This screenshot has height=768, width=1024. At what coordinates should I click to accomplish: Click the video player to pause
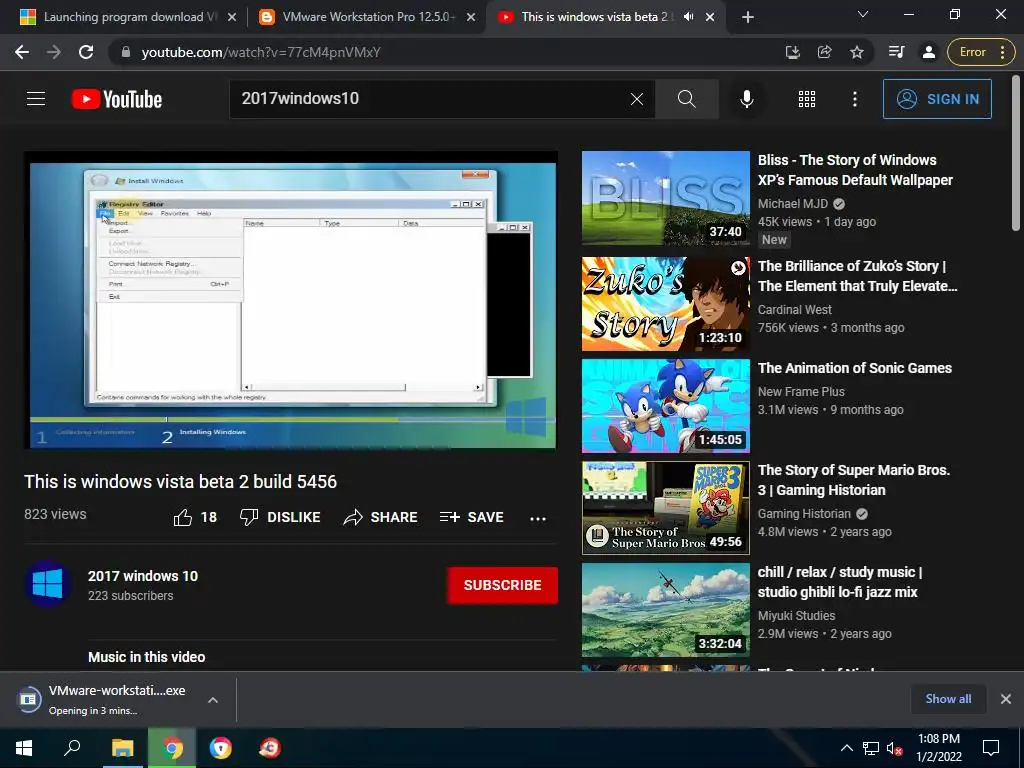click(291, 300)
